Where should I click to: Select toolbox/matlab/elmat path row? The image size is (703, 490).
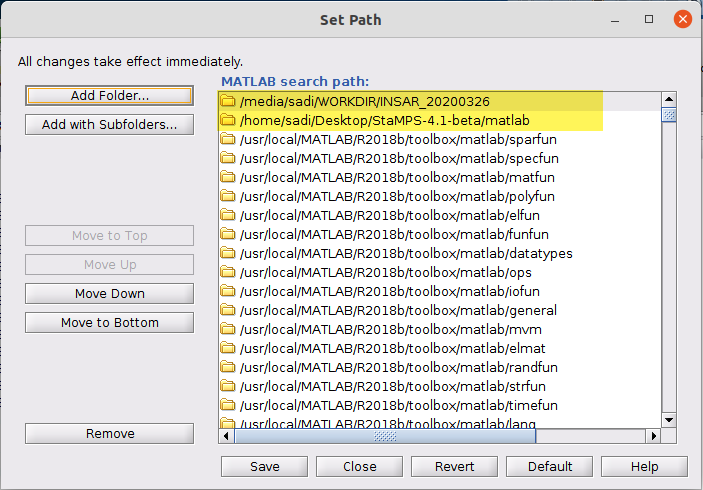click(440, 348)
